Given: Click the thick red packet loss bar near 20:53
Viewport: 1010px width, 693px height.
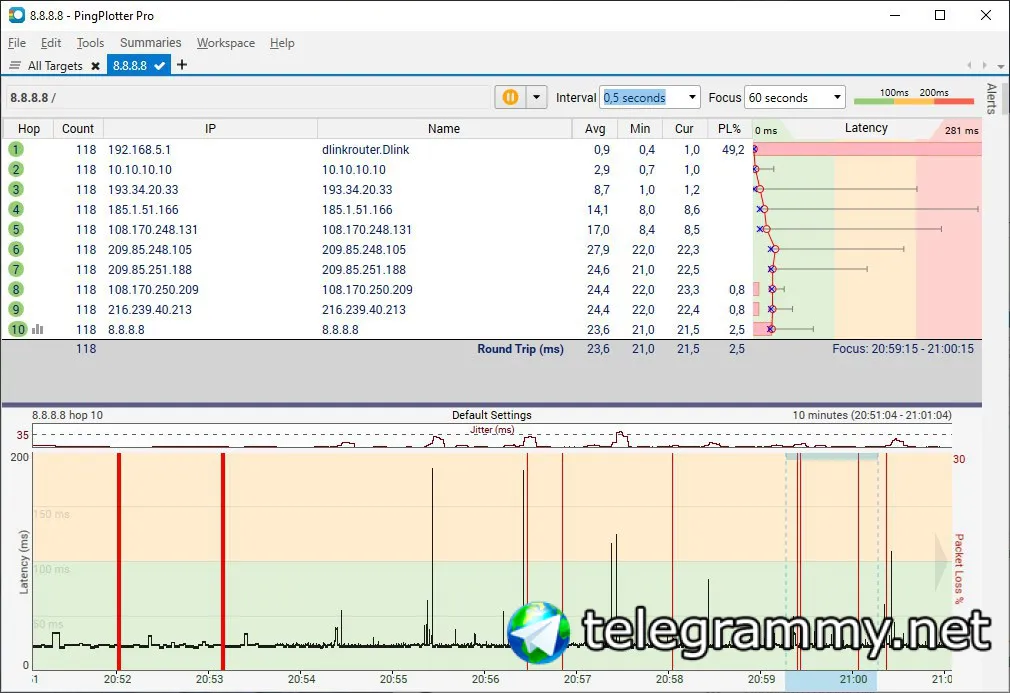Looking at the screenshot, I should 223,561.
